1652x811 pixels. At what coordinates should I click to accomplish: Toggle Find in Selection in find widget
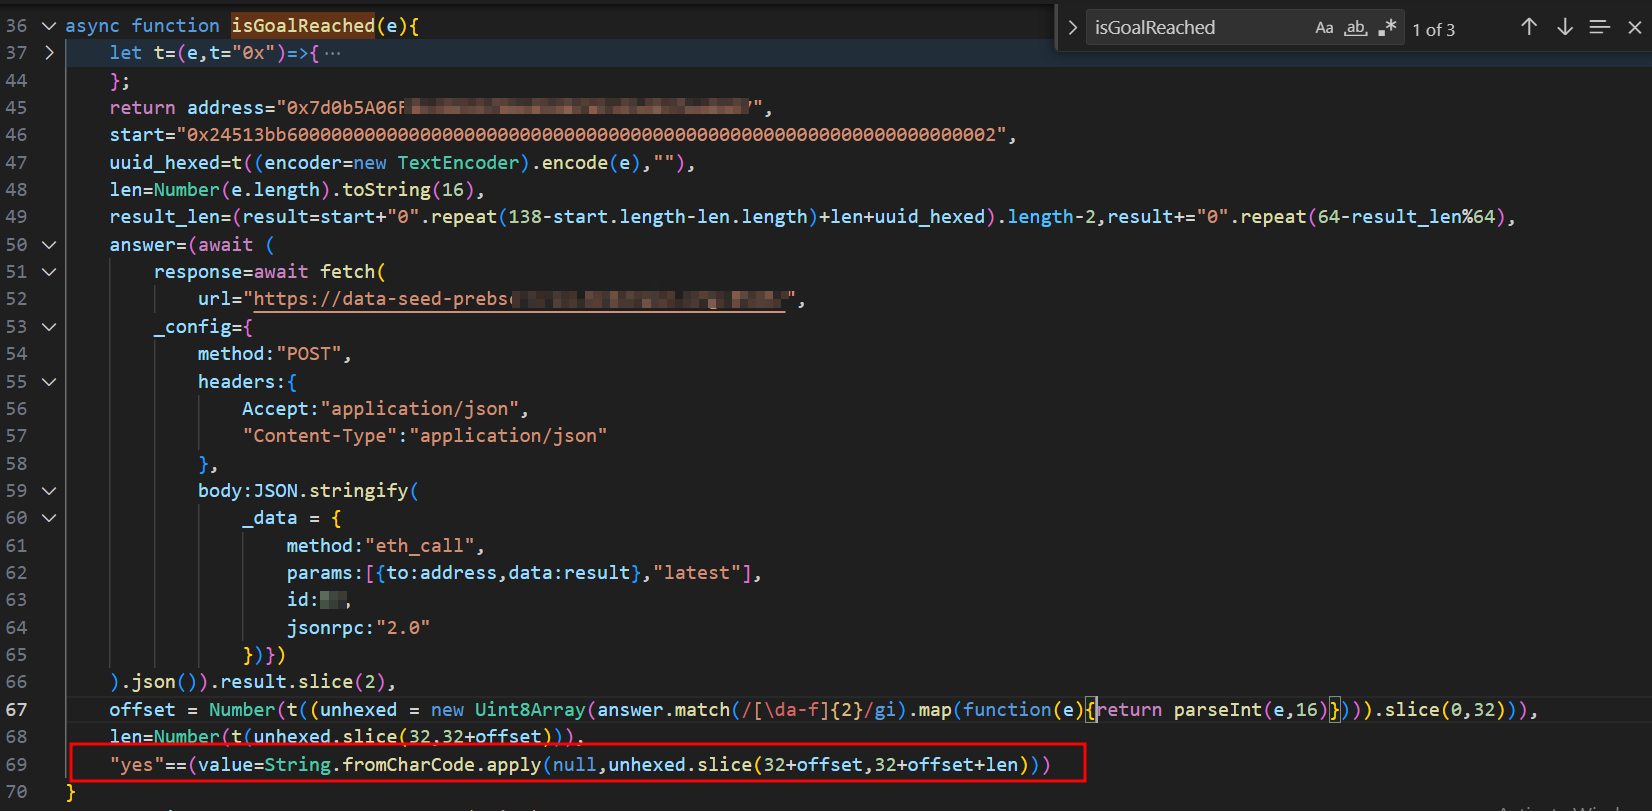(x=1600, y=27)
